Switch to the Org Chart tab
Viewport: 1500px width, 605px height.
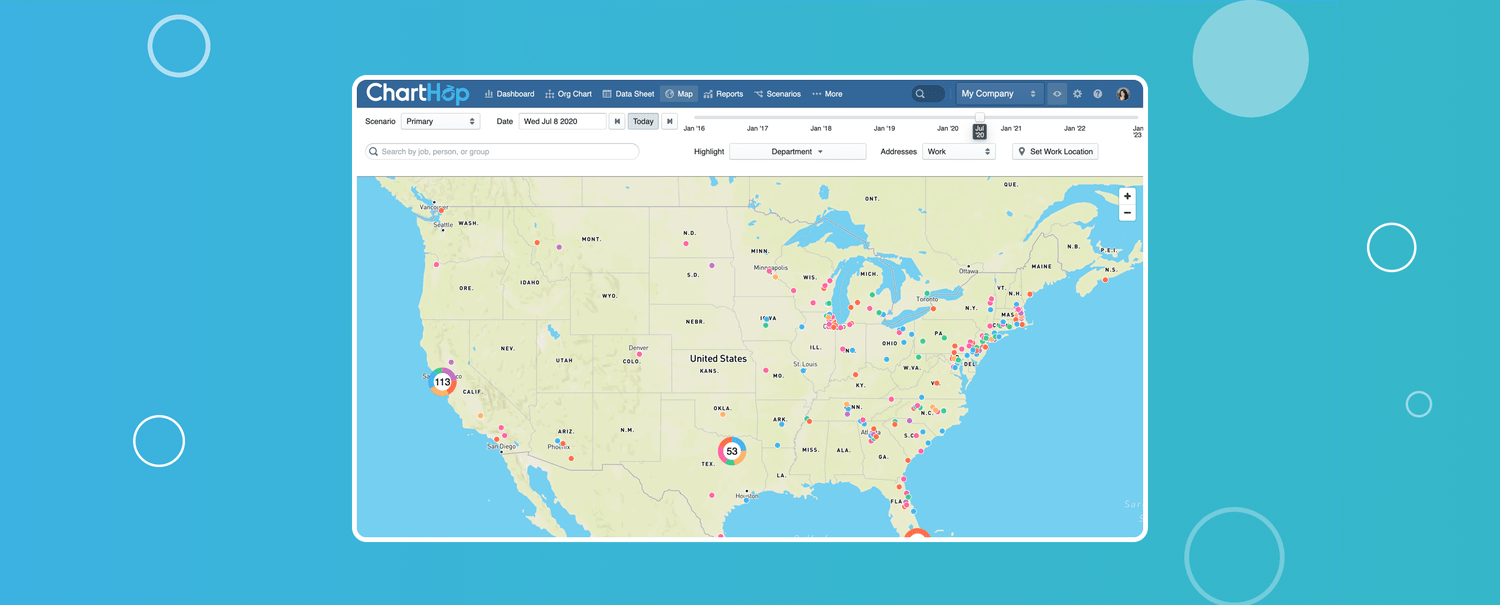(x=568, y=94)
